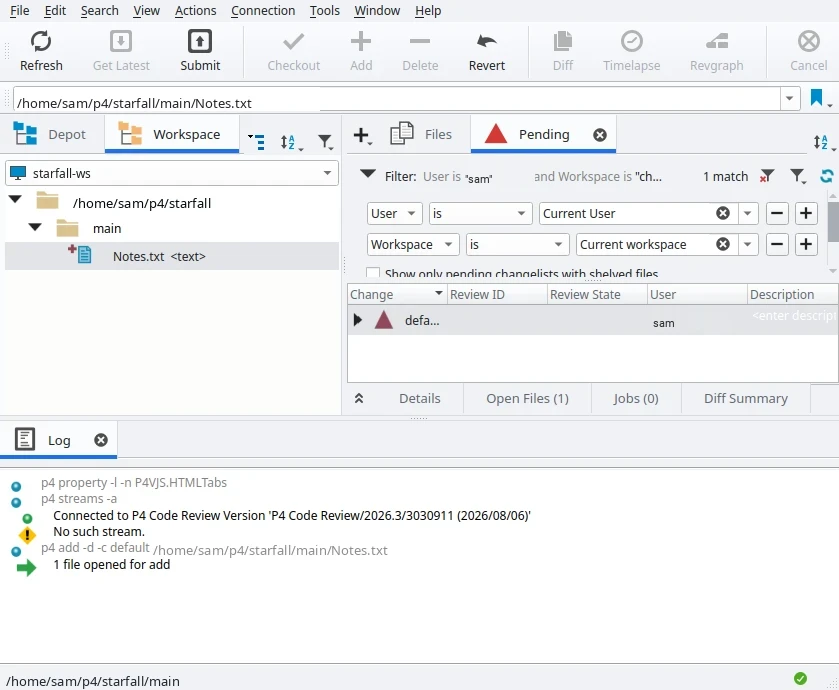Select Not.txt file in workspace tree

[172, 256]
